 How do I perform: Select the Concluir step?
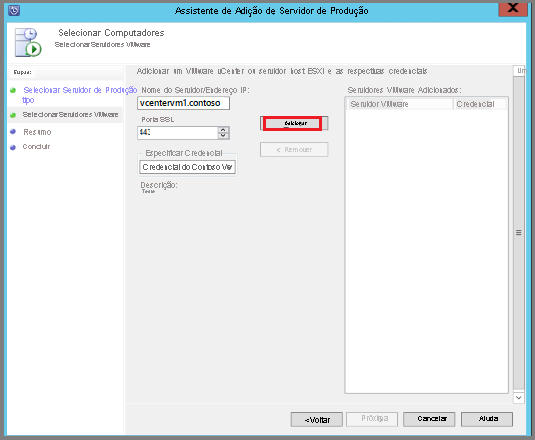36,147
